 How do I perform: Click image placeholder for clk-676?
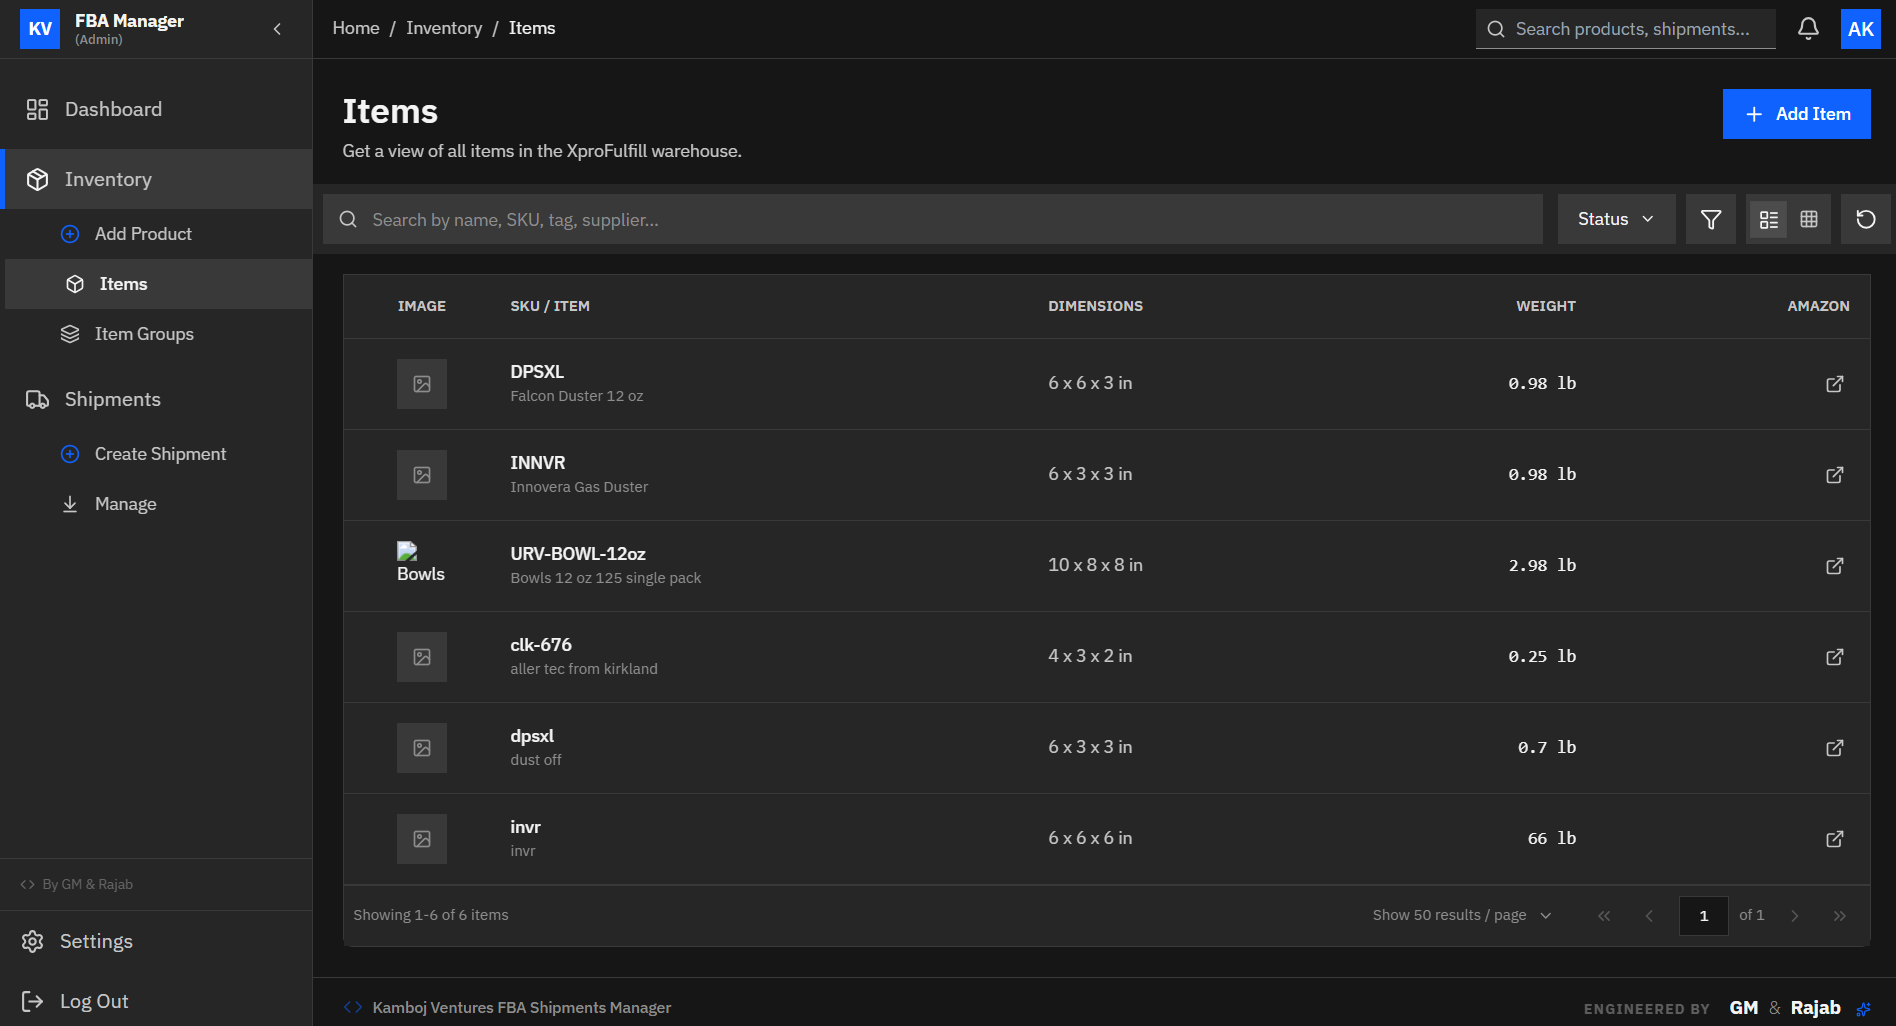tap(422, 657)
